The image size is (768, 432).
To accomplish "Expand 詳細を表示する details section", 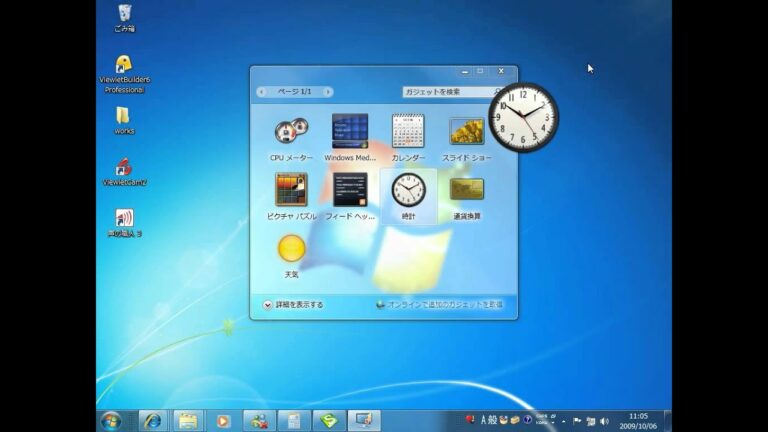I will [293, 305].
